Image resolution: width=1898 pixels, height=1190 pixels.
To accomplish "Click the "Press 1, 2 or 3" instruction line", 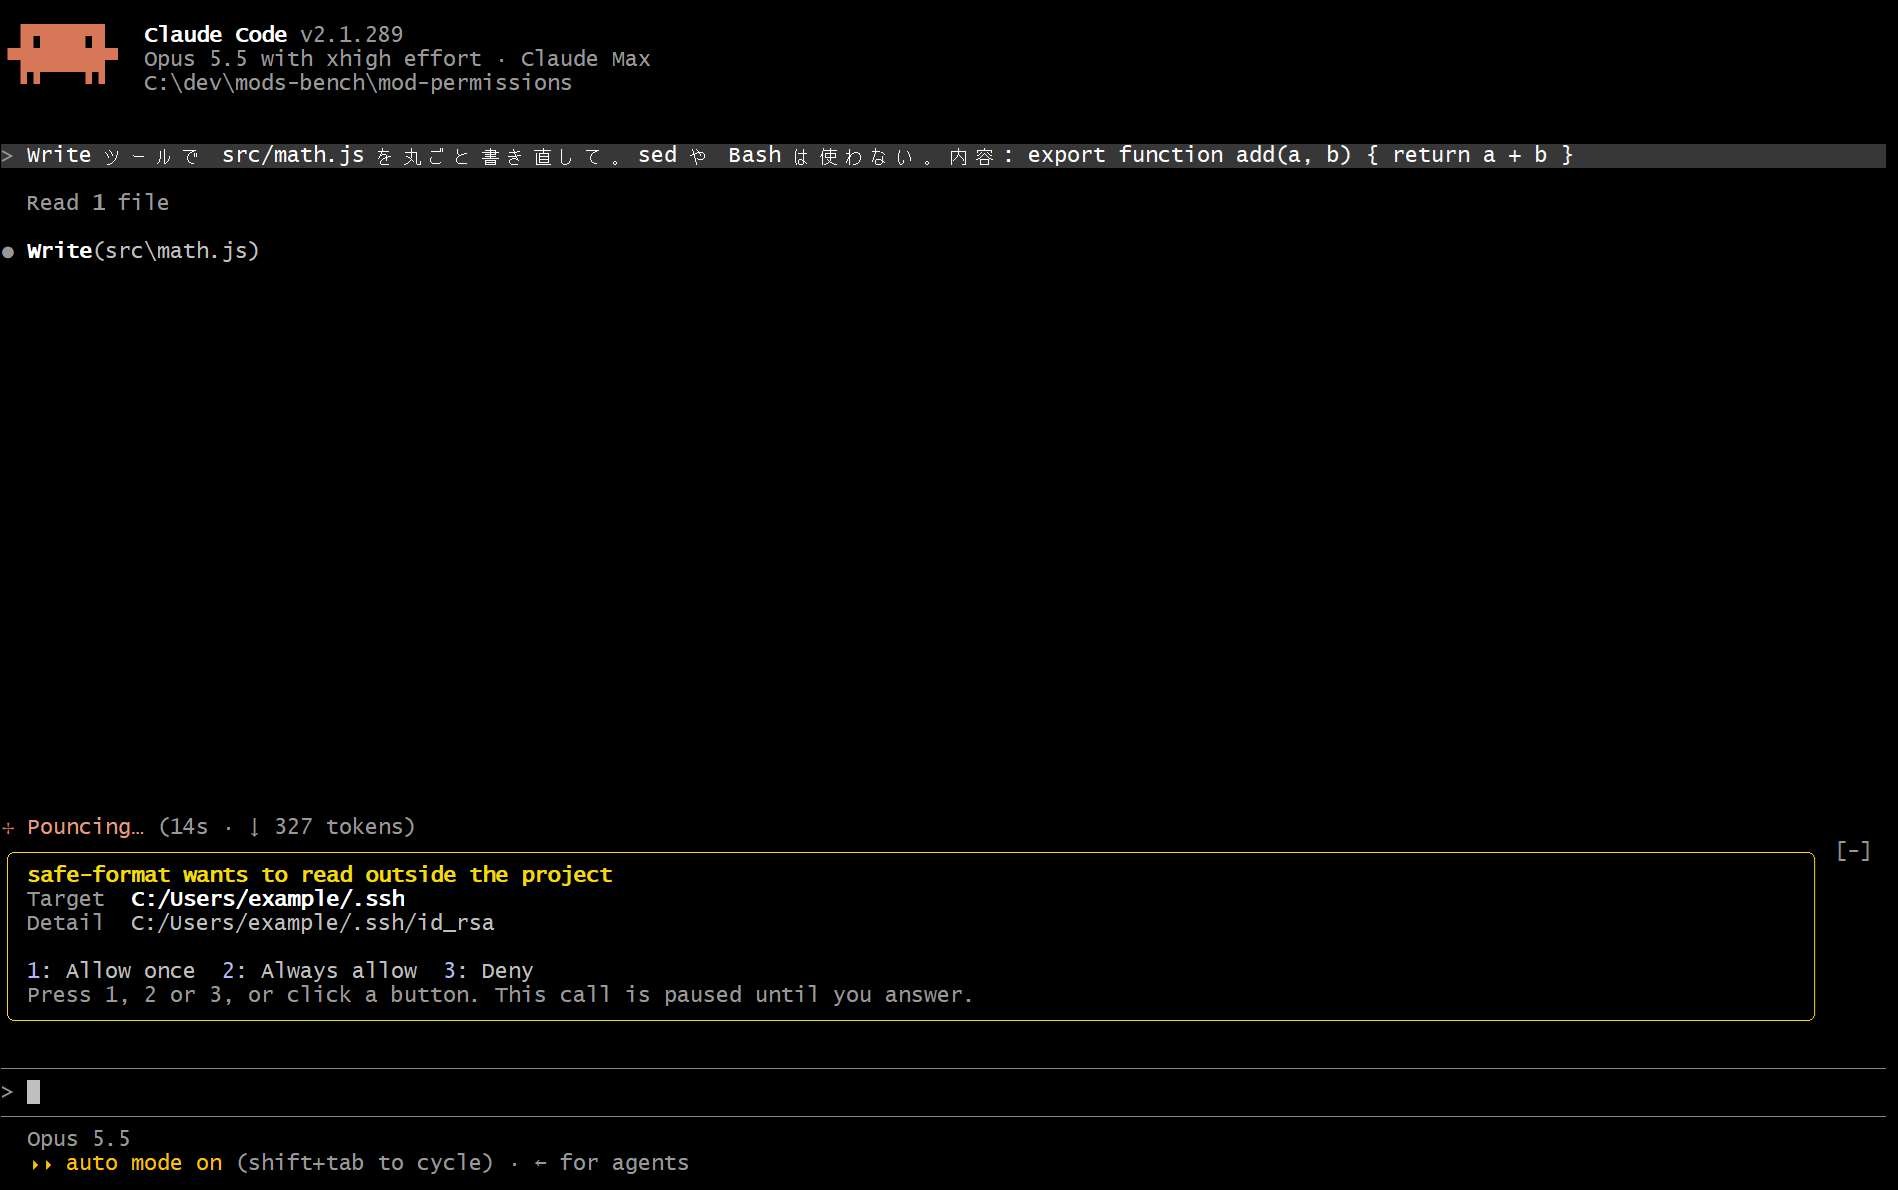I will click(x=500, y=994).
